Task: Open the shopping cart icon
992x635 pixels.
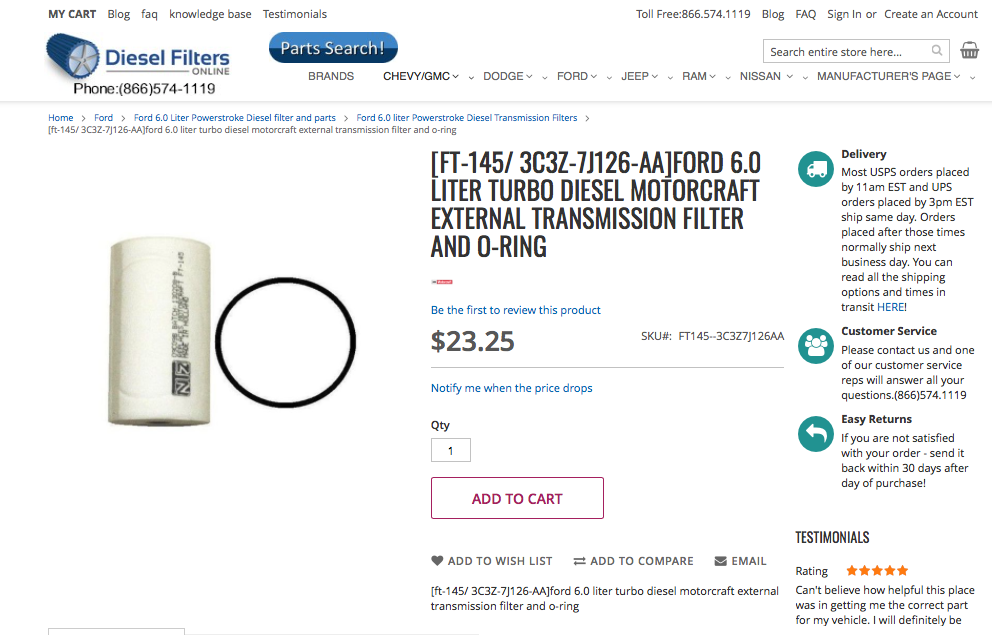Action: point(969,49)
